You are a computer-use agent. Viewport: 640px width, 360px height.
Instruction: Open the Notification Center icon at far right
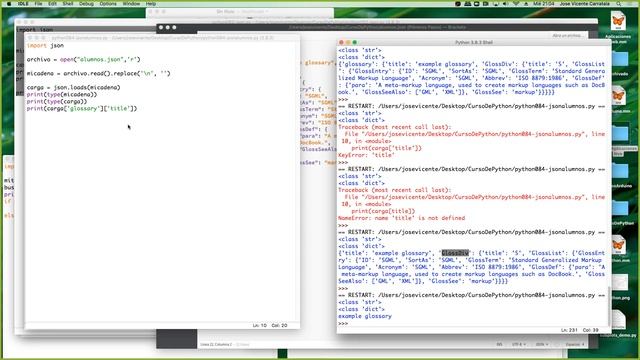(630, 4)
